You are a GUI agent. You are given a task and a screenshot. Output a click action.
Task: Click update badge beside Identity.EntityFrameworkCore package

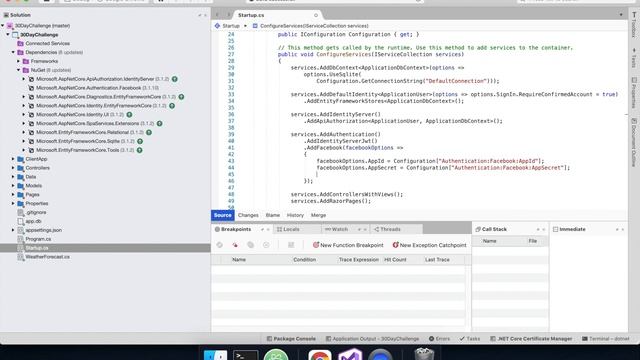coord(172,106)
